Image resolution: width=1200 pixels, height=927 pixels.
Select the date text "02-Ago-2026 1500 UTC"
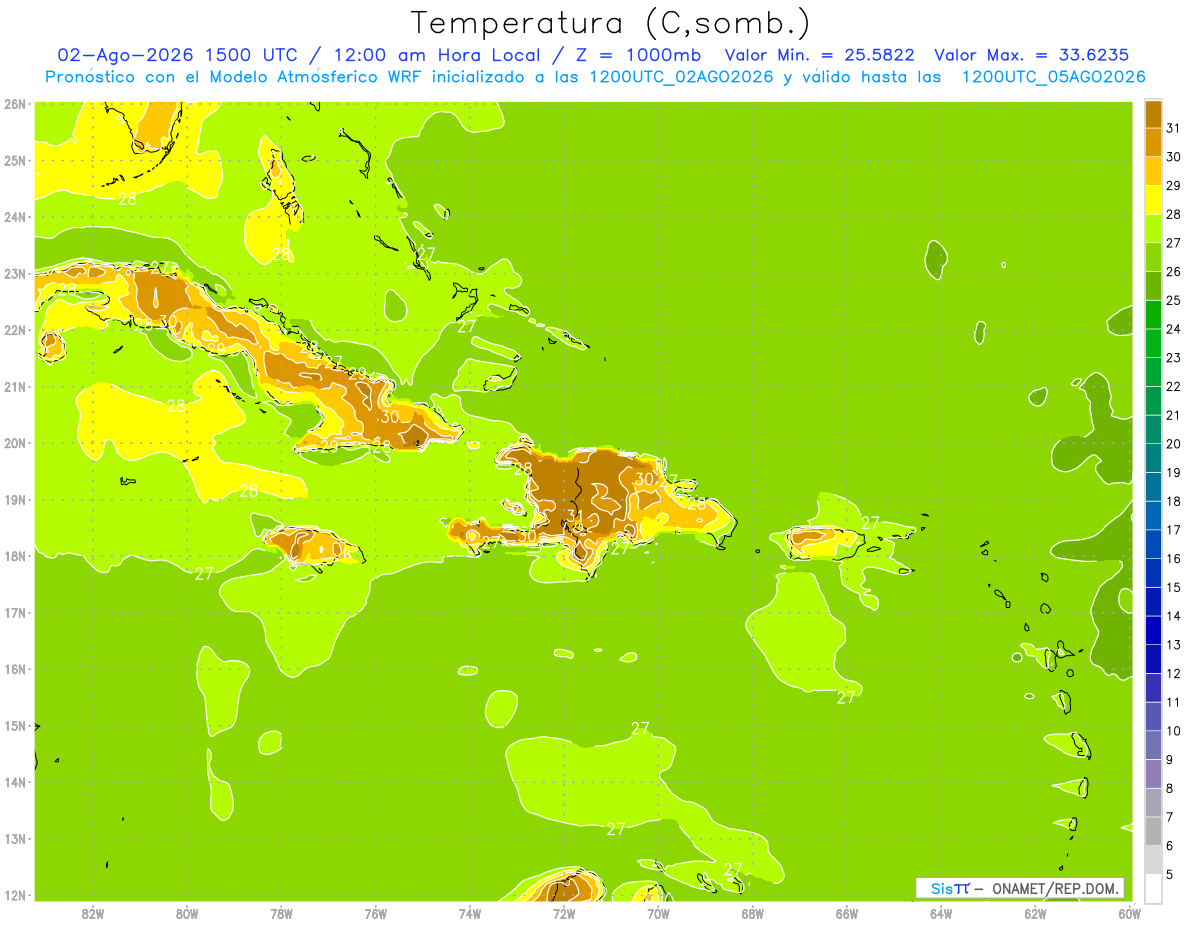[x=176, y=55]
